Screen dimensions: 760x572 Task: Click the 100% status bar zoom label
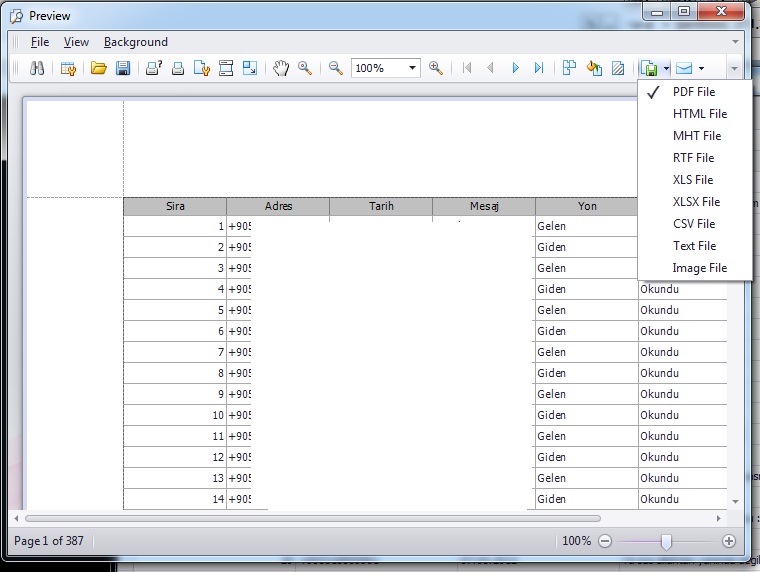pos(576,540)
